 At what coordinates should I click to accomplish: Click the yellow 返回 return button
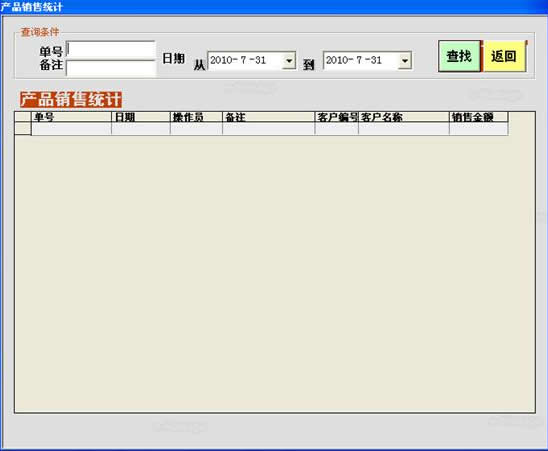(504, 56)
